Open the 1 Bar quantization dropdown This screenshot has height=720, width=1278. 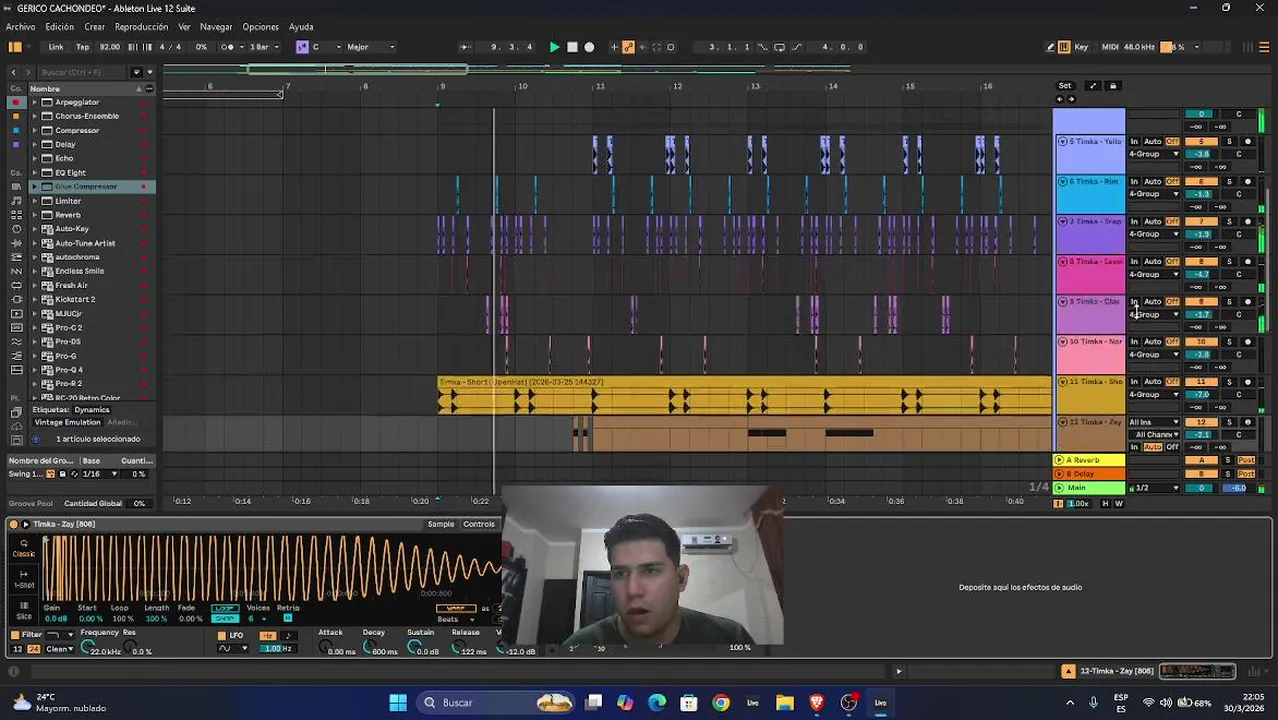pos(263,47)
